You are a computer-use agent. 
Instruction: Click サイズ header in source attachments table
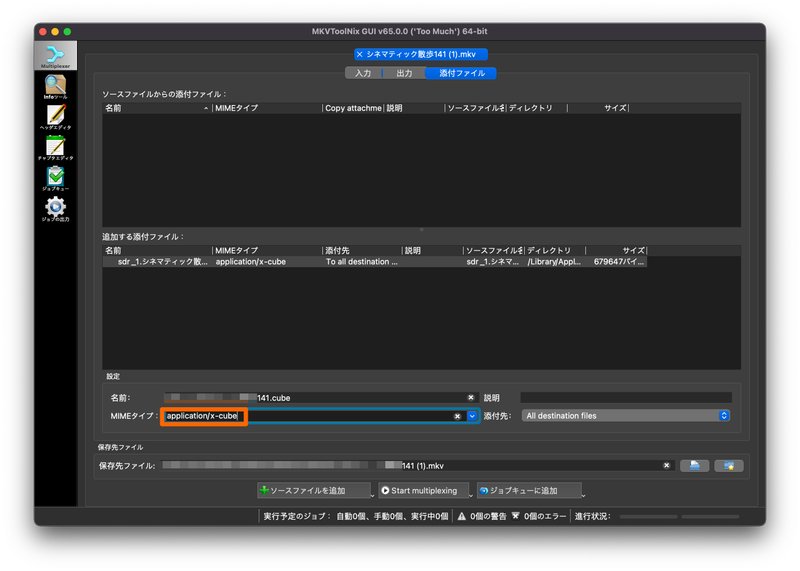(598, 108)
